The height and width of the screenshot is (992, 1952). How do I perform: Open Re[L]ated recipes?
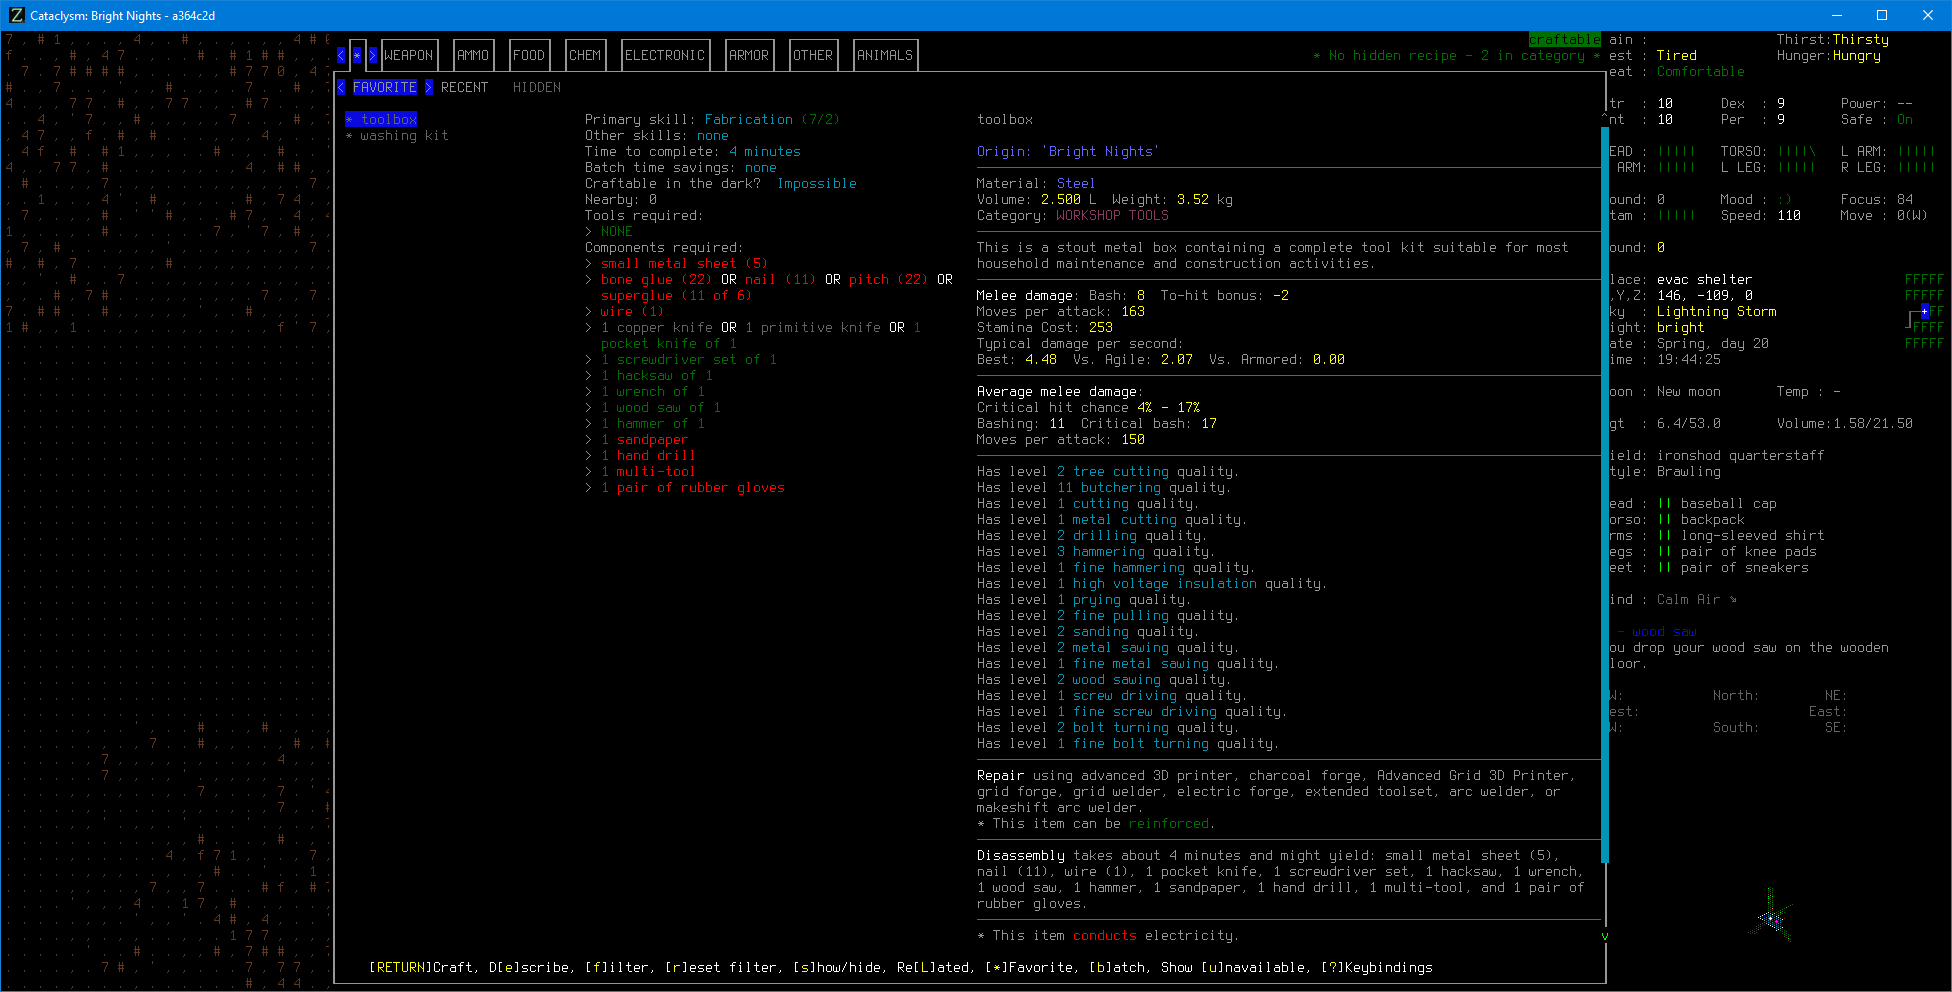click(x=933, y=967)
